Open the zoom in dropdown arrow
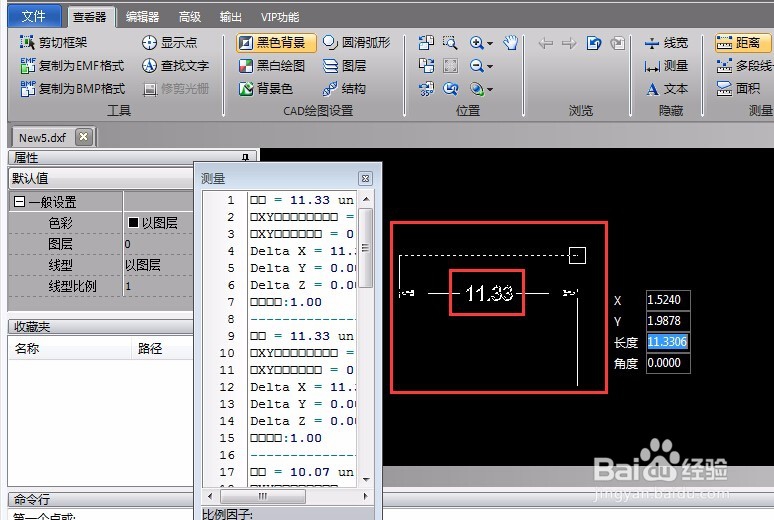The width and height of the screenshot is (774, 520). [x=490, y=43]
